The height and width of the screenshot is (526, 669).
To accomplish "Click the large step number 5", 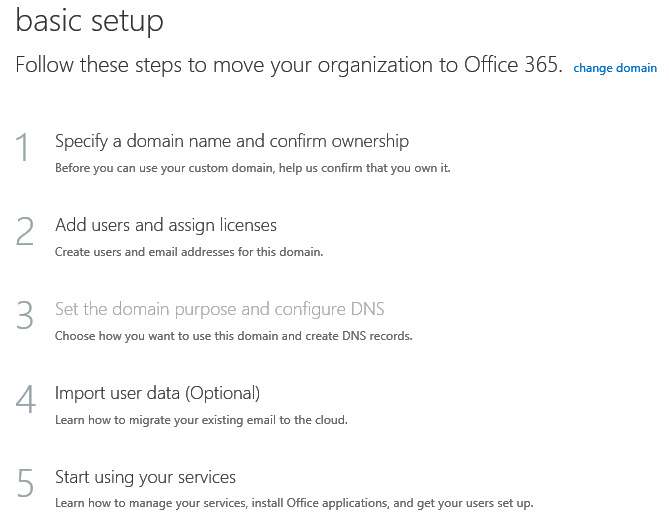I will (25, 485).
